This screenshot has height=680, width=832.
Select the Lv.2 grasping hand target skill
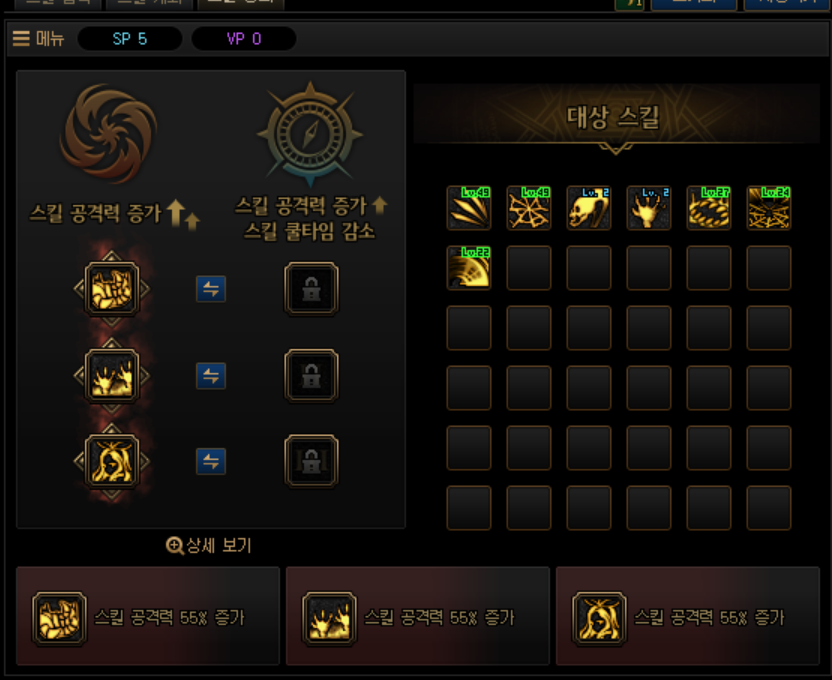(649, 208)
